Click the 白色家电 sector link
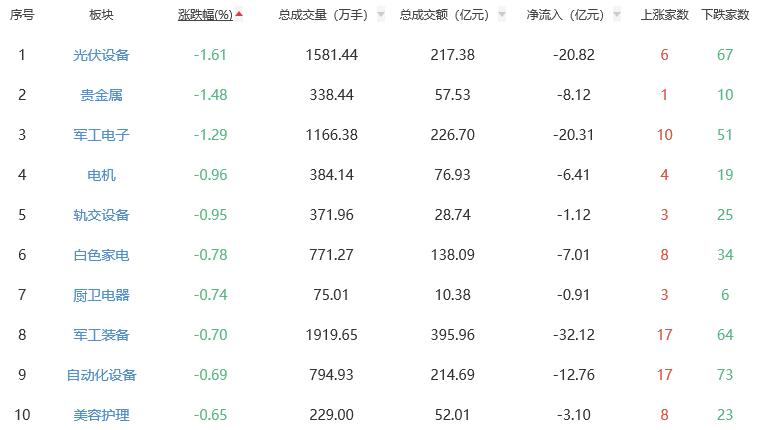 click(x=101, y=255)
